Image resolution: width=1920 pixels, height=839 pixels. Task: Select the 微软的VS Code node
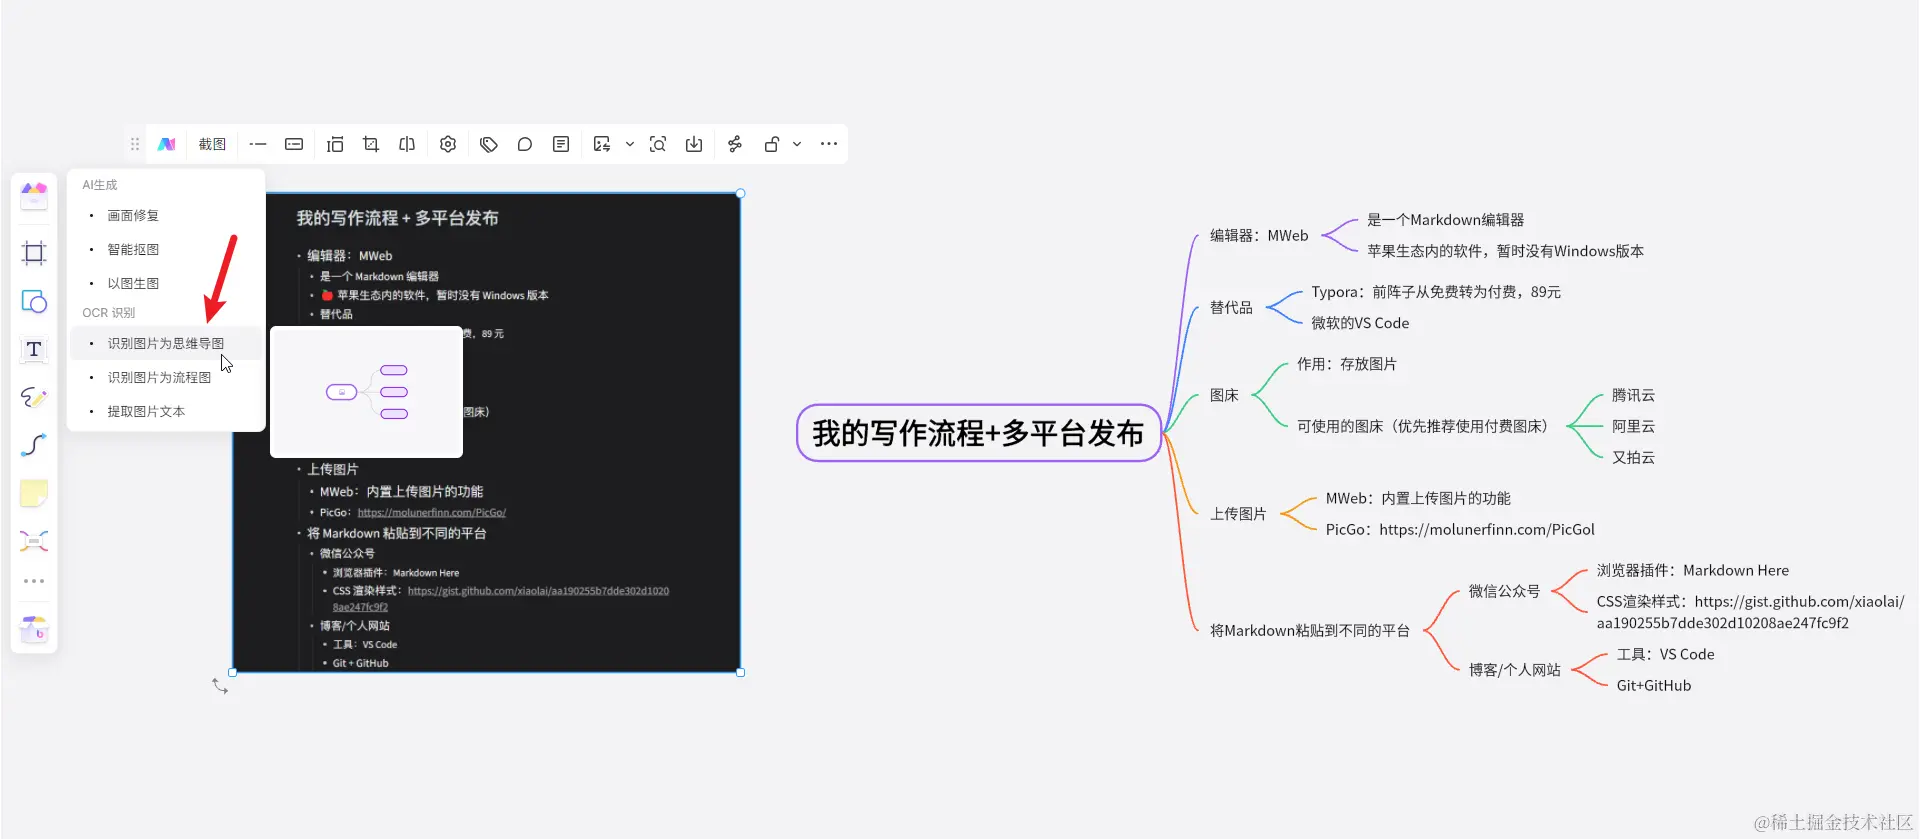[1360, 324]
